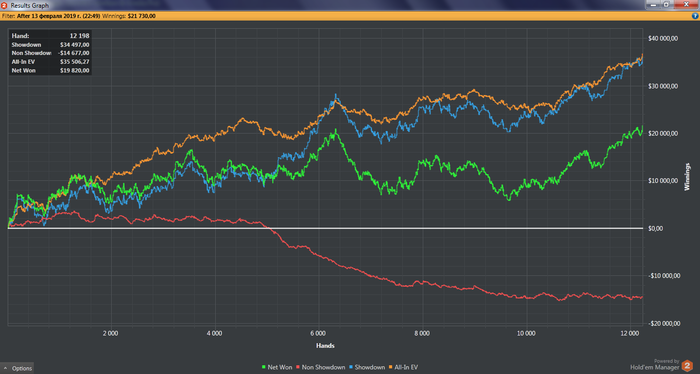Click the 8 000 hands axis label
Viewport: 700px width, 374px height.
[422, 333]
